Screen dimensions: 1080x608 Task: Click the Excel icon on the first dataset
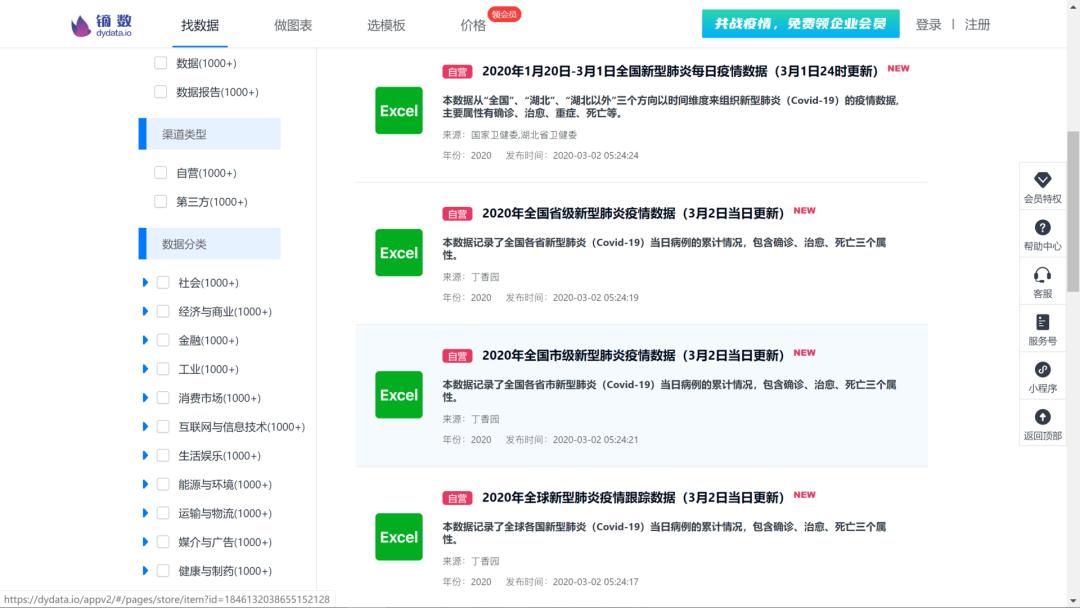(x=398, y=110)
